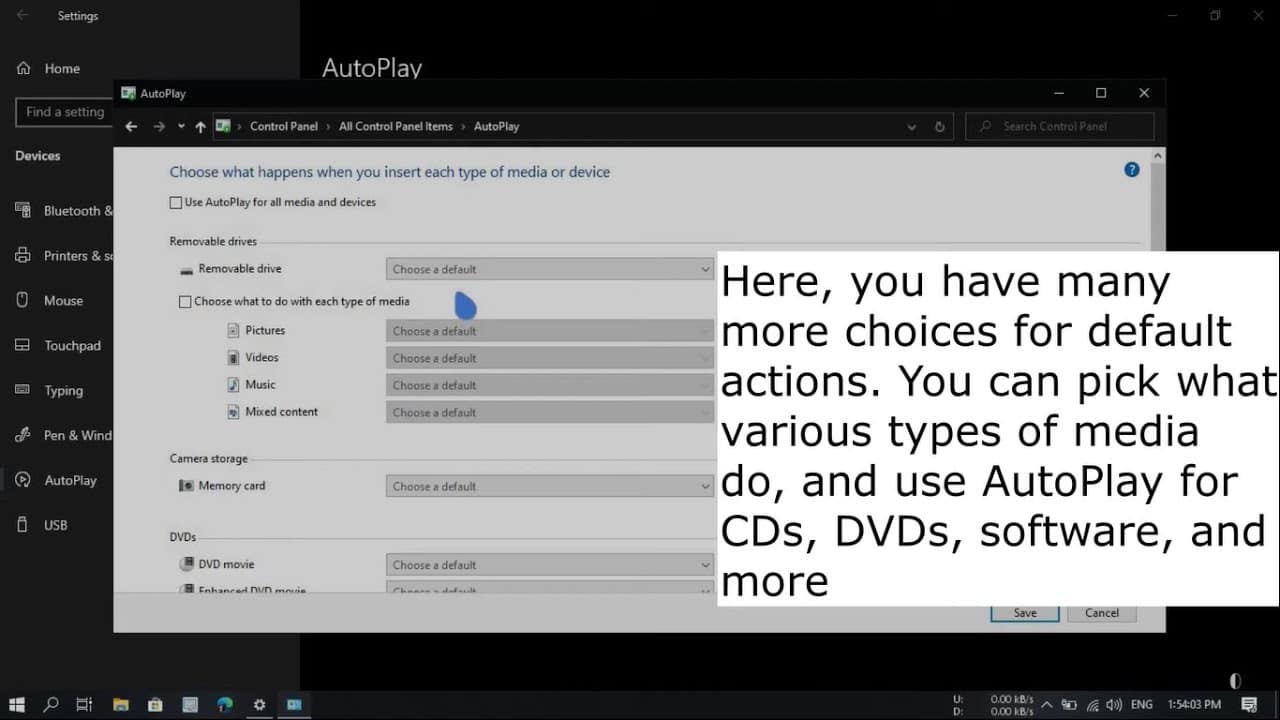
Task: Open the Windows Start menu
Action: pos(17,705)
